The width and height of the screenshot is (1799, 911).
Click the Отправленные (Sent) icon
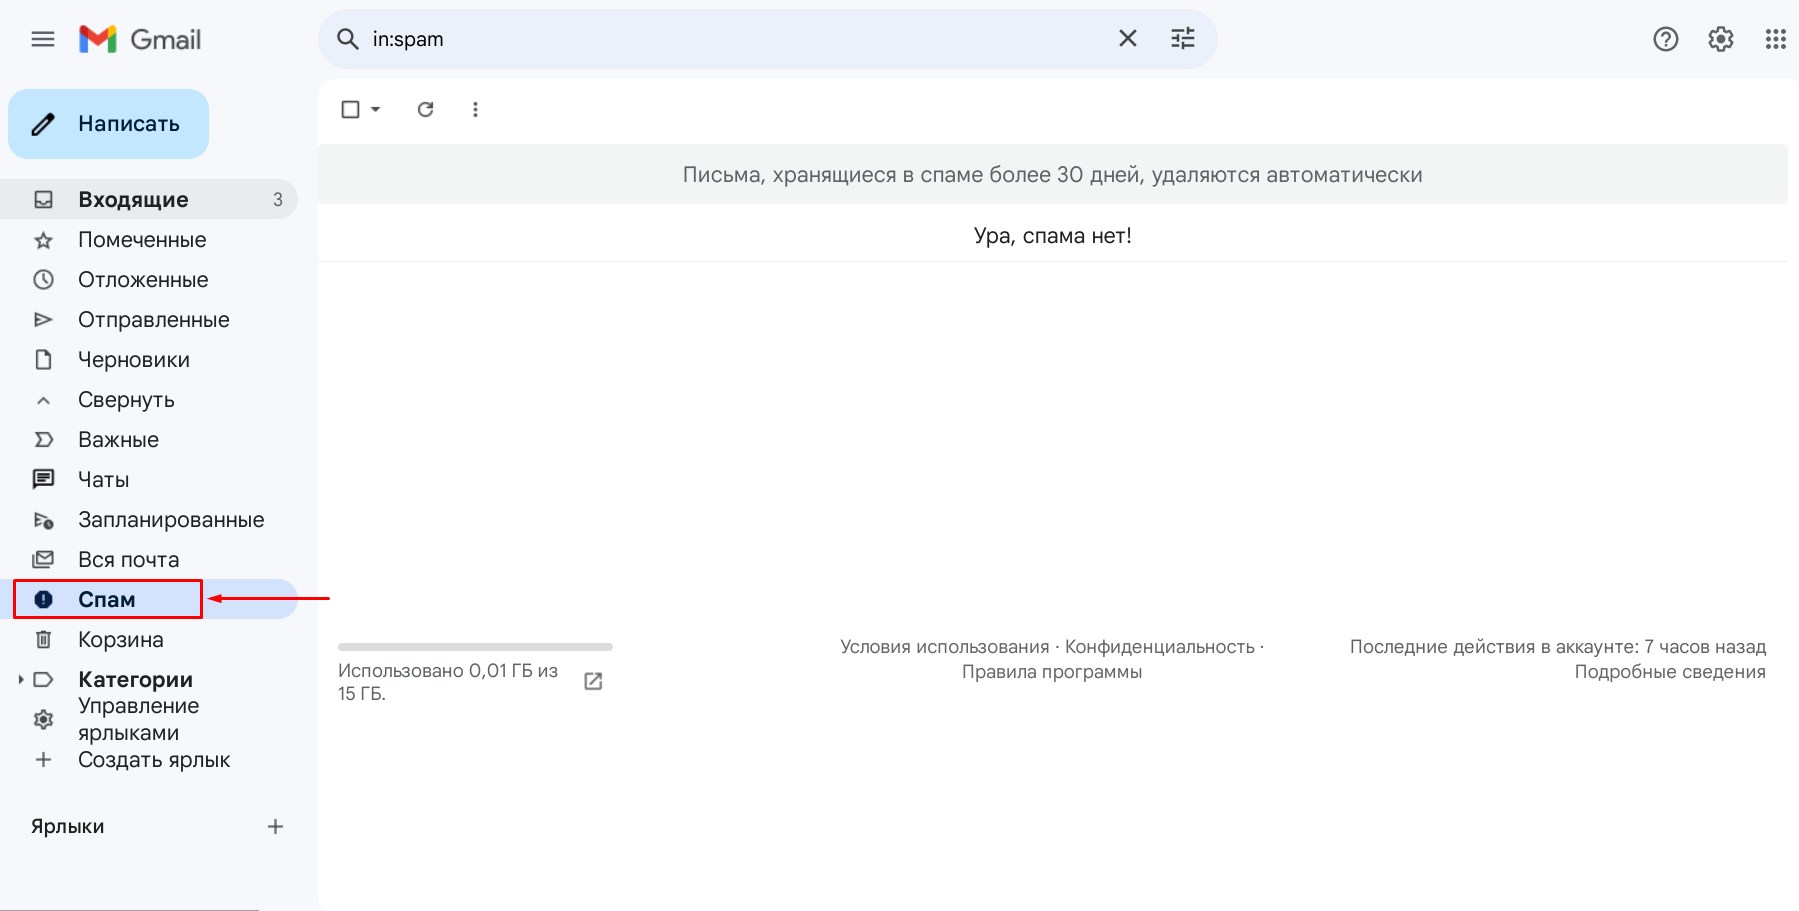pyautogui.click(x=43, y=319)
